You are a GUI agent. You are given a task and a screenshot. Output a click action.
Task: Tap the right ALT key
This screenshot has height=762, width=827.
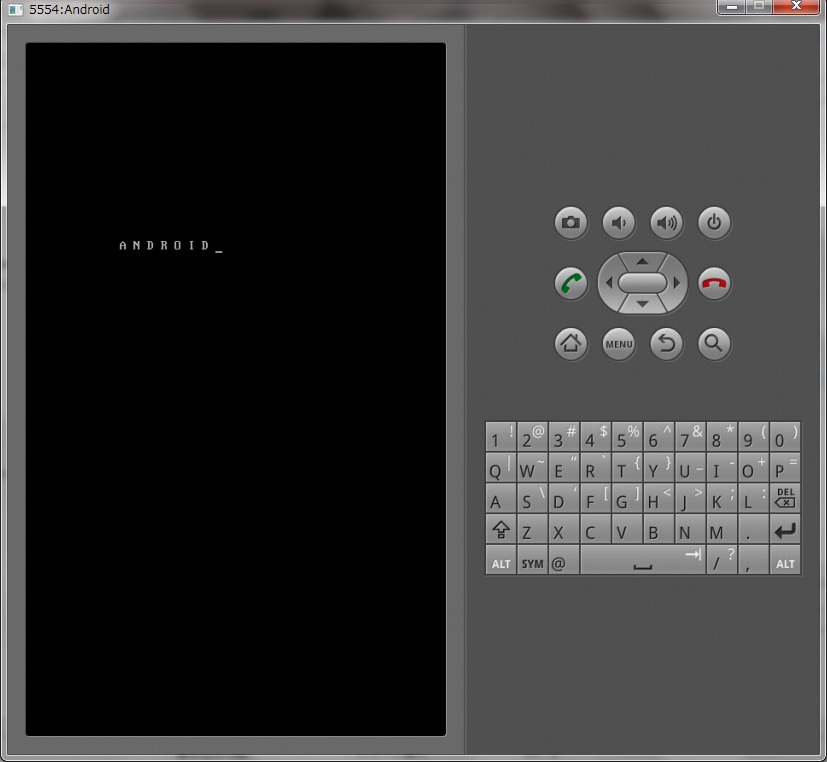(785, 560)
